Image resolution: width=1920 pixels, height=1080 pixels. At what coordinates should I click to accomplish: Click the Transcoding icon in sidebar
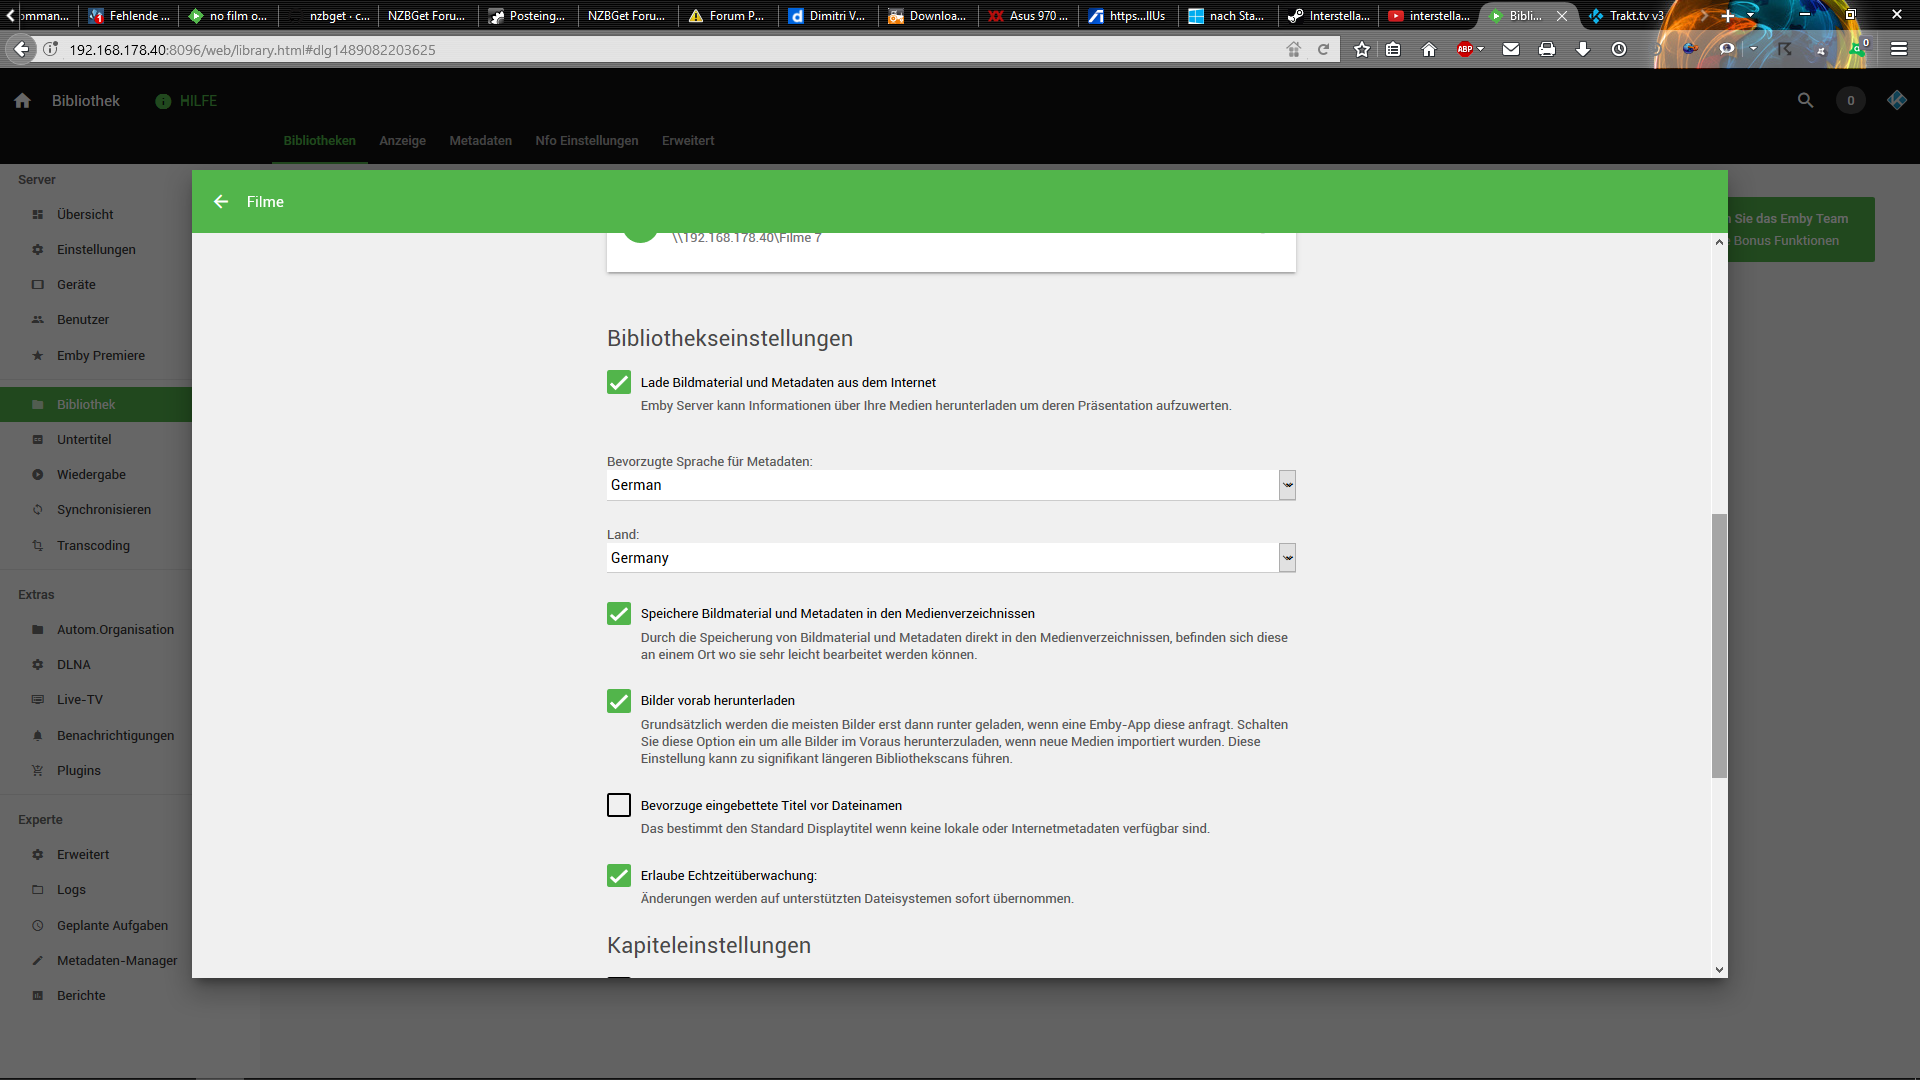38,546
